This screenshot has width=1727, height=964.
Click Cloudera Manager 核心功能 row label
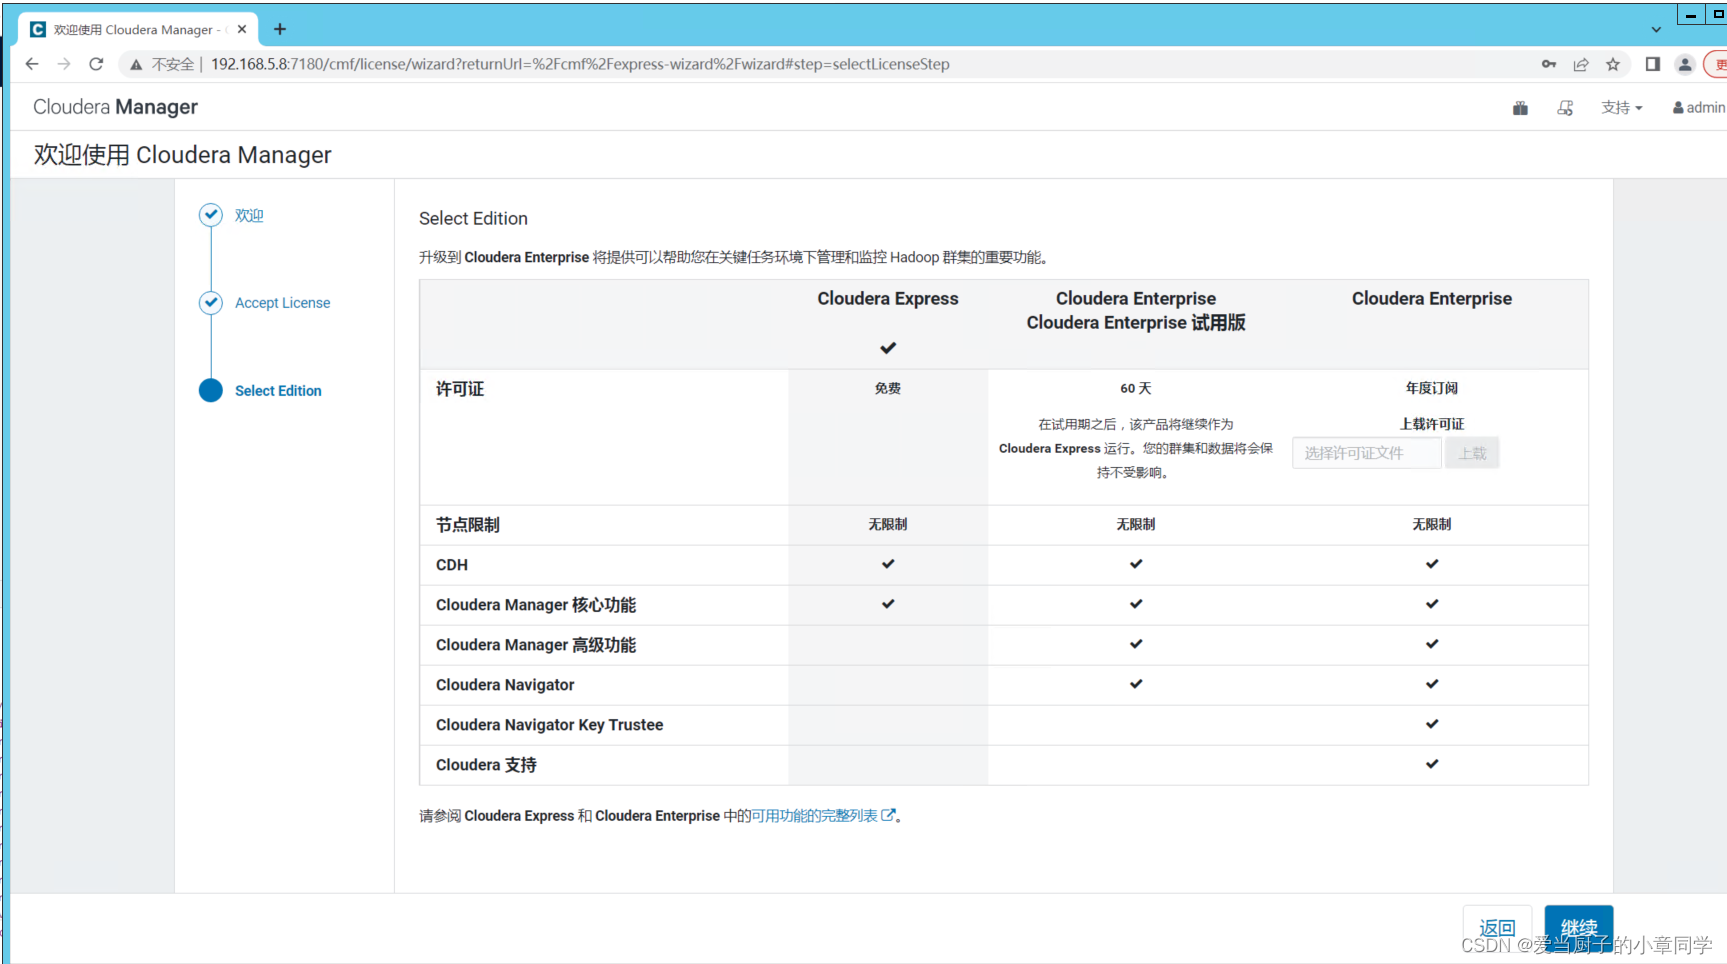[536, 605]
